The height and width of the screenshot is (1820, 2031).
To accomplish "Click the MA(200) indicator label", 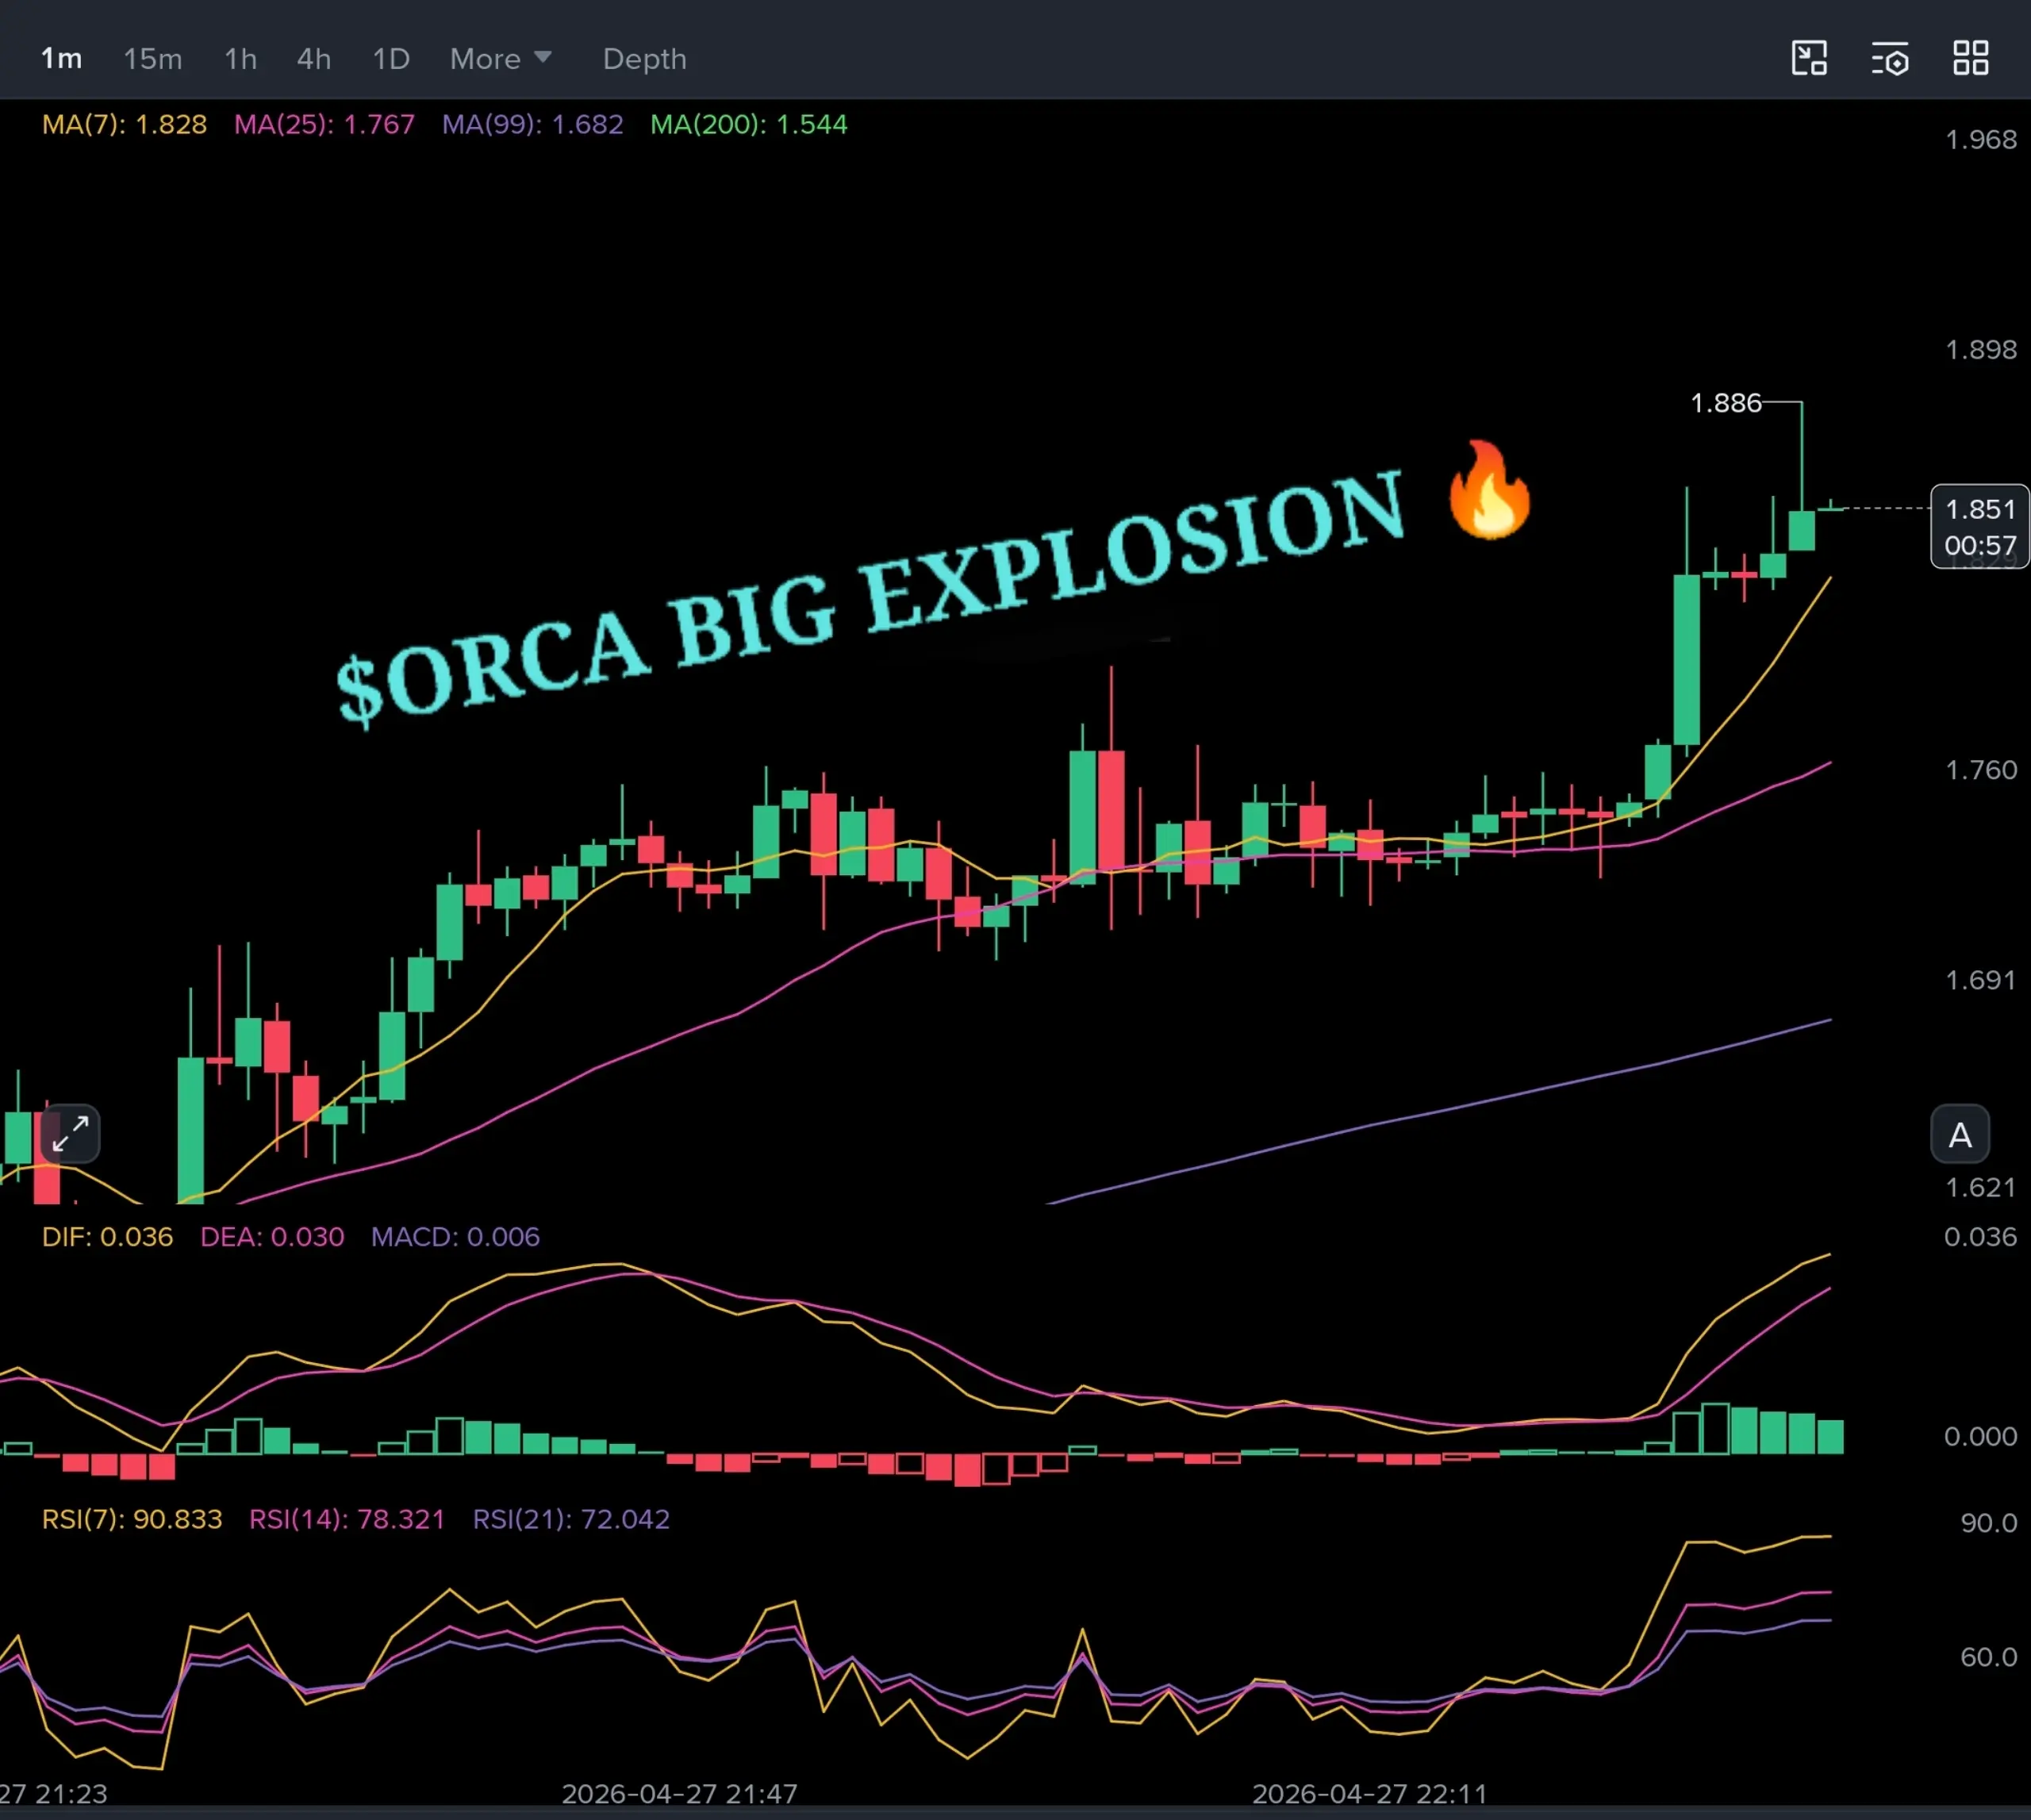I will (x=748, y=125).
